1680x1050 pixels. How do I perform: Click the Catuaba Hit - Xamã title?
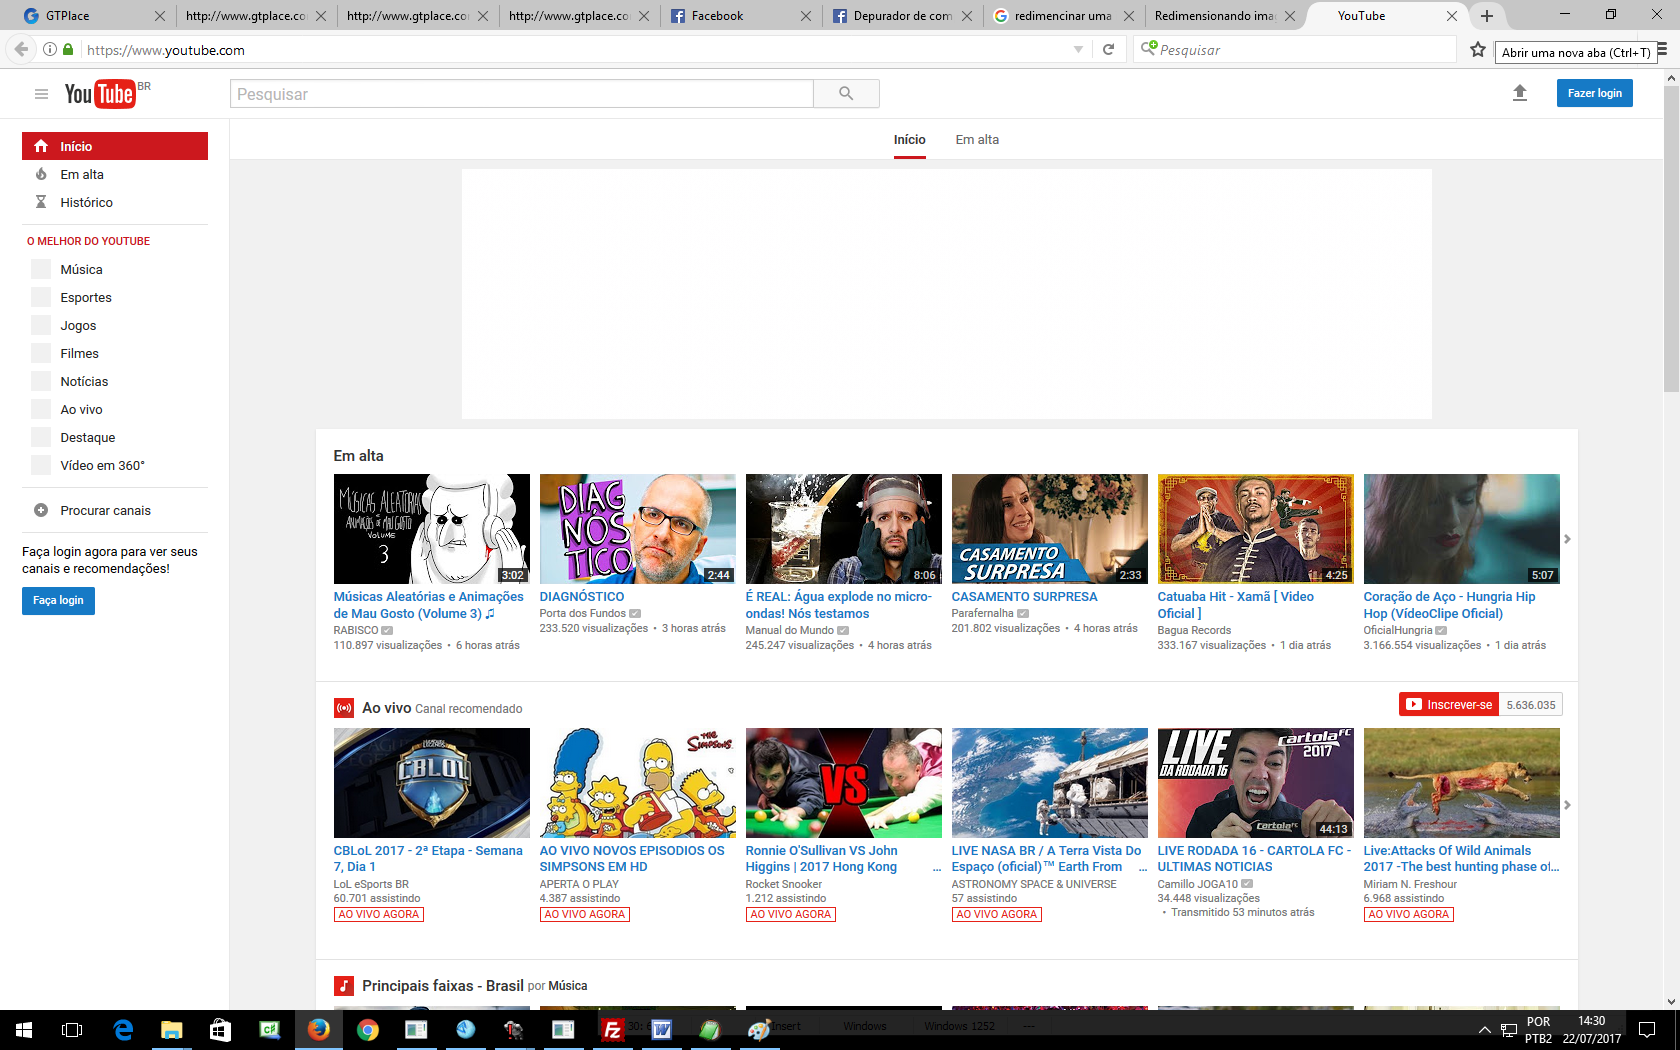click(1236, 605)
